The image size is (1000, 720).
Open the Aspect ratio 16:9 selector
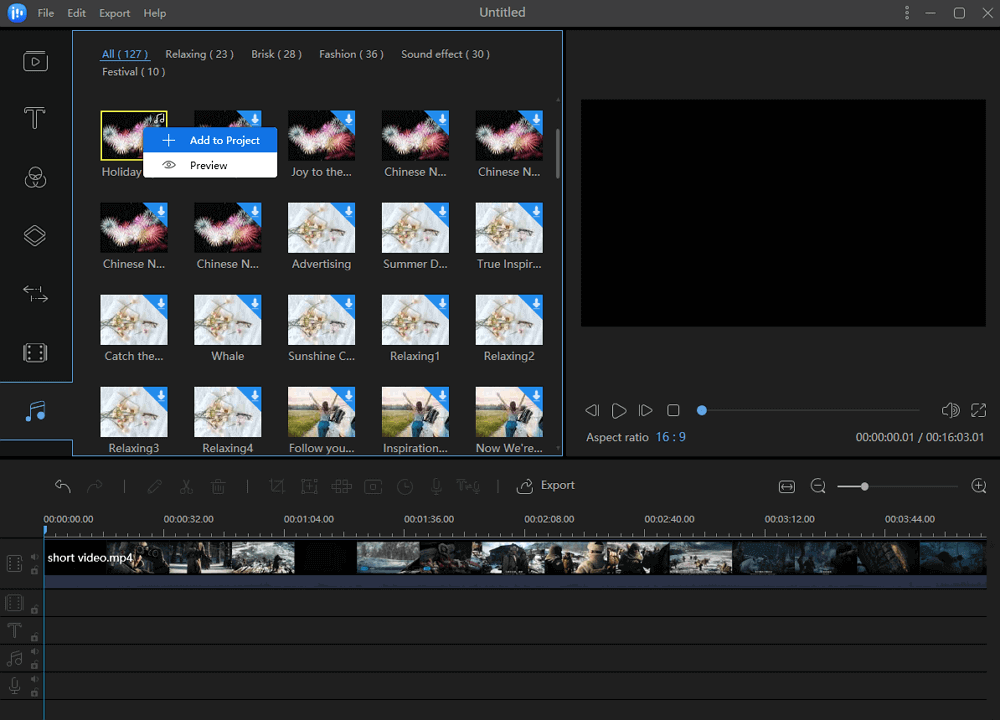(670, 437)
